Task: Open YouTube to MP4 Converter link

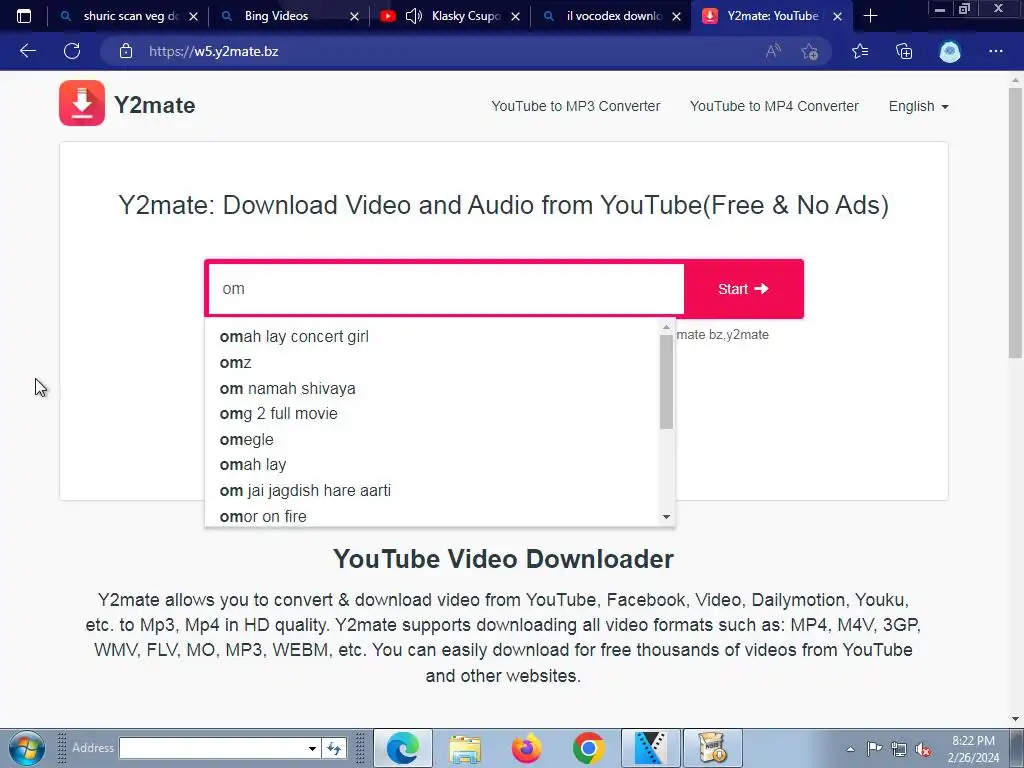Action: [x=774, y=106]
